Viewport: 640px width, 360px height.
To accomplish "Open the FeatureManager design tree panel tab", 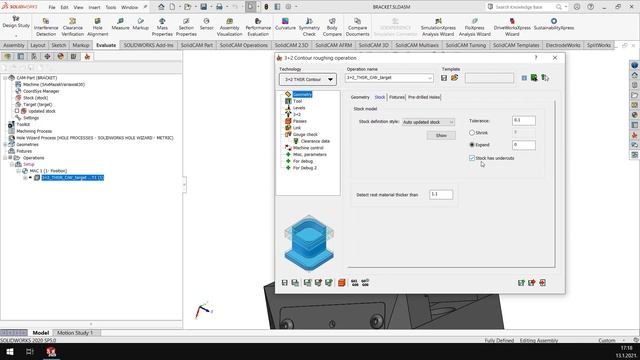I will coord(7,57).
